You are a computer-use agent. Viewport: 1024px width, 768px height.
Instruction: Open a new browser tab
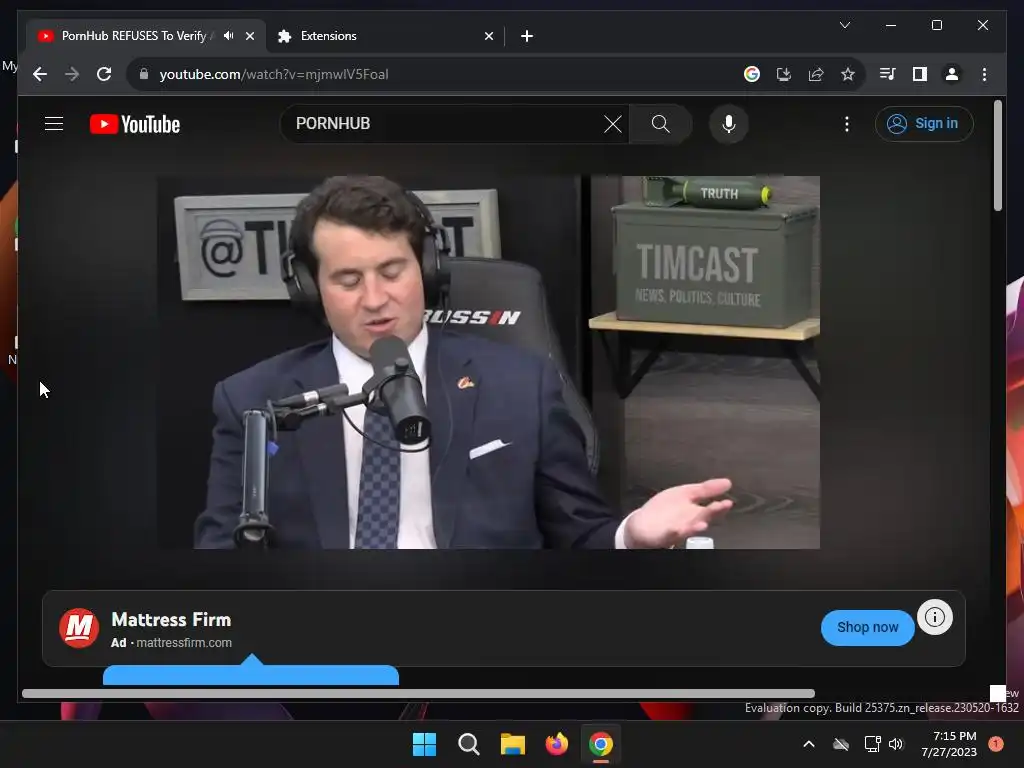pyautogui.click(x=527, y=36)
